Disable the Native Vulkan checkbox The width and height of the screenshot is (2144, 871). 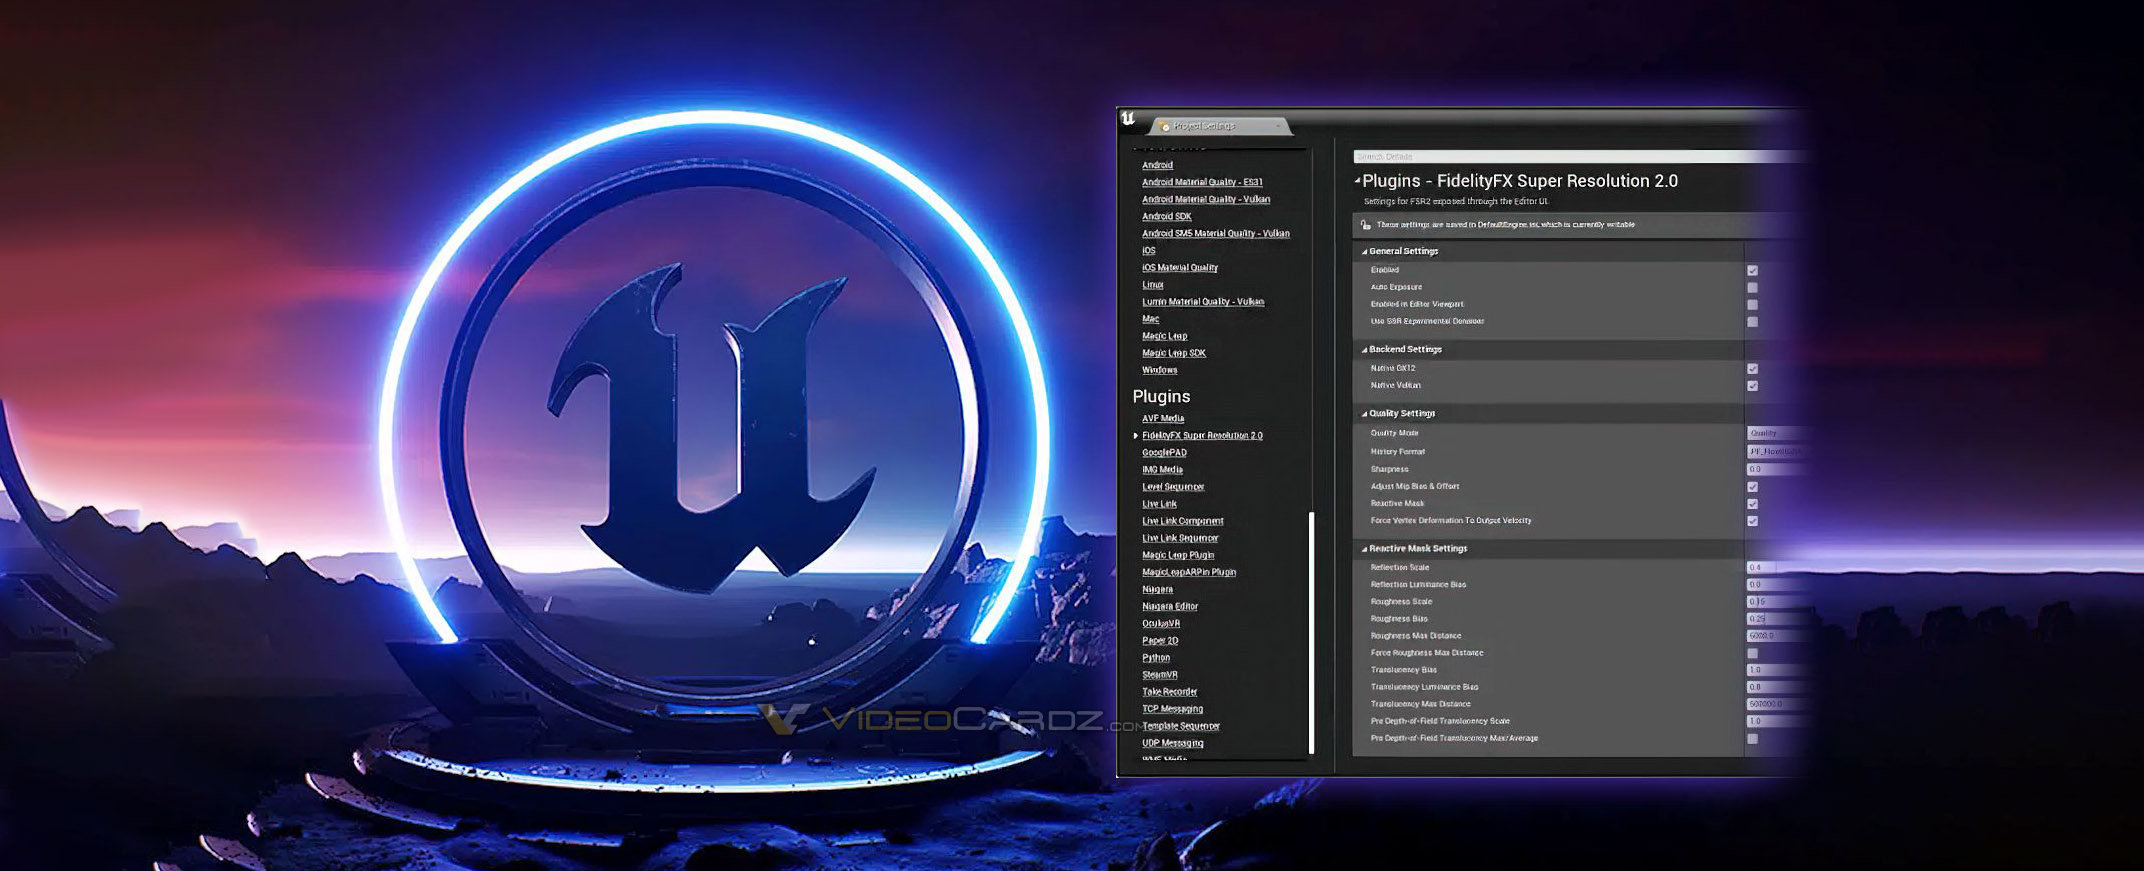coord(1752,386)
